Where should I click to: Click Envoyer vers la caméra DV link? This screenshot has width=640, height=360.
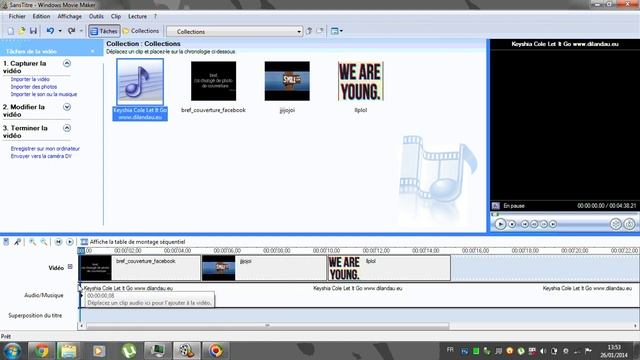[41, 156]
